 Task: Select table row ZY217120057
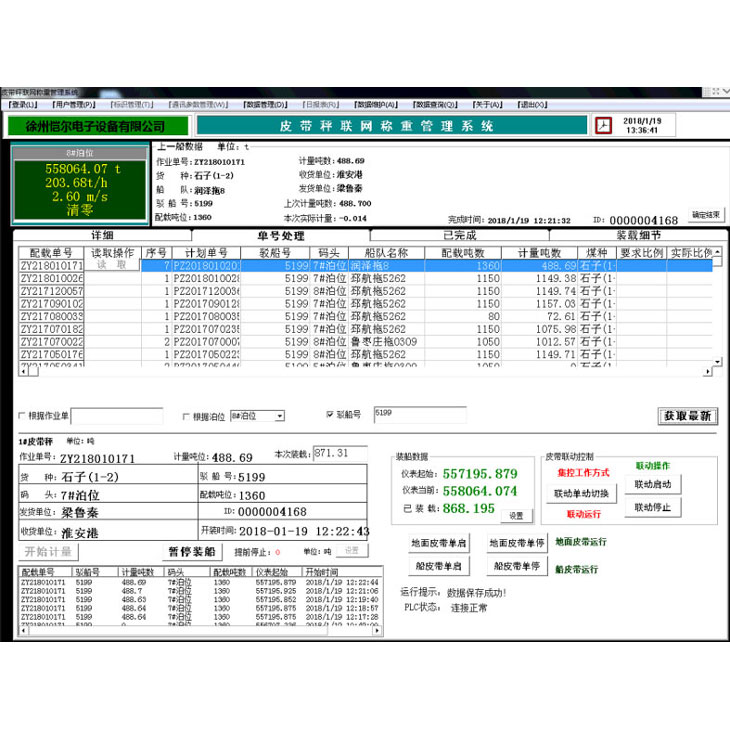coord(365,291)
